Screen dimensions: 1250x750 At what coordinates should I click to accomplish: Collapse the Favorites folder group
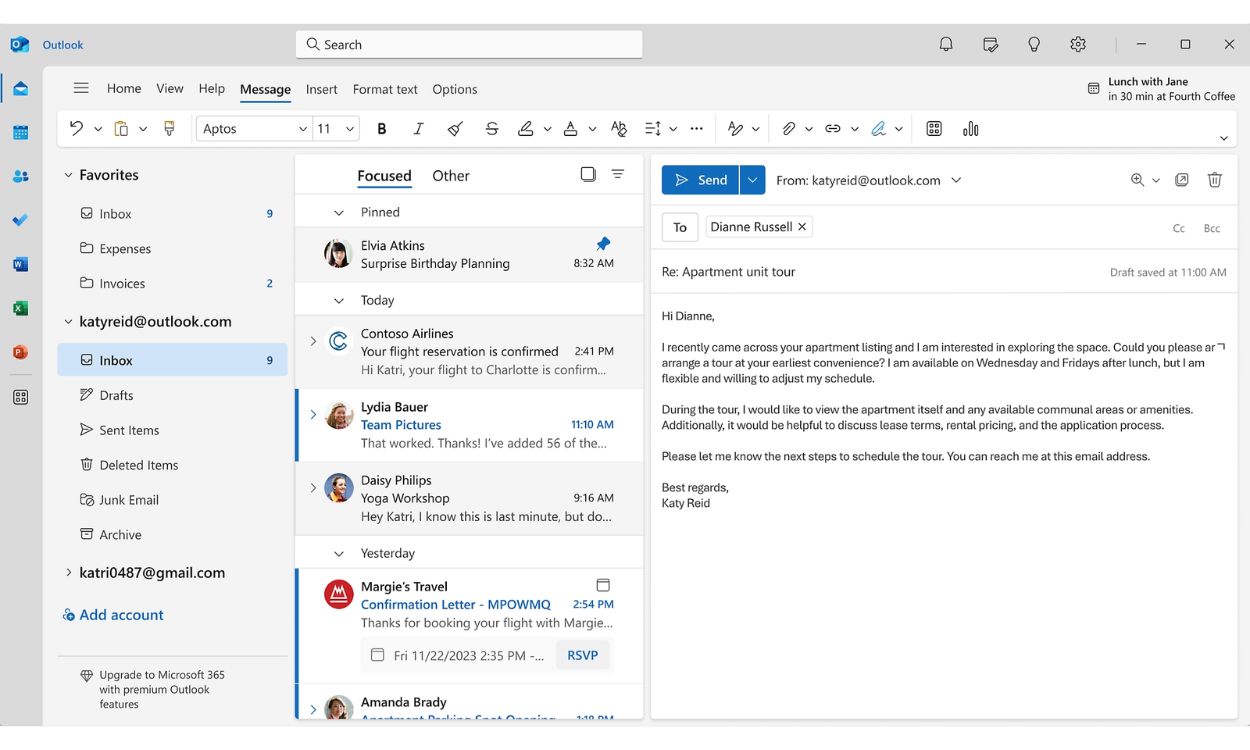(x=68, y=175)
